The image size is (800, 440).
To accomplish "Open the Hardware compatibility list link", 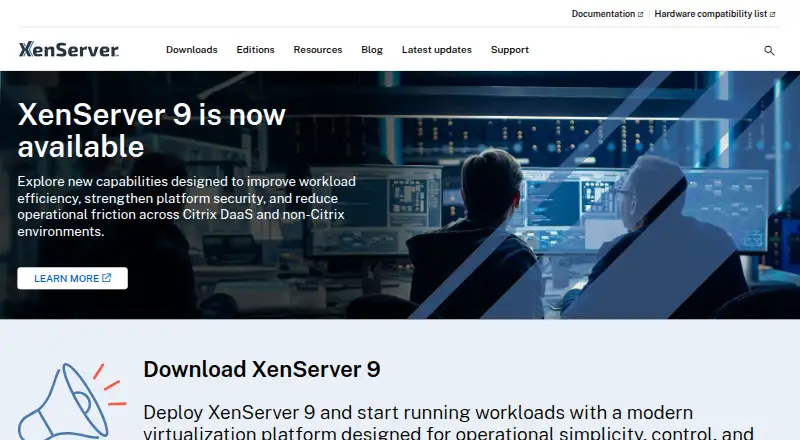I will (715, 14).
